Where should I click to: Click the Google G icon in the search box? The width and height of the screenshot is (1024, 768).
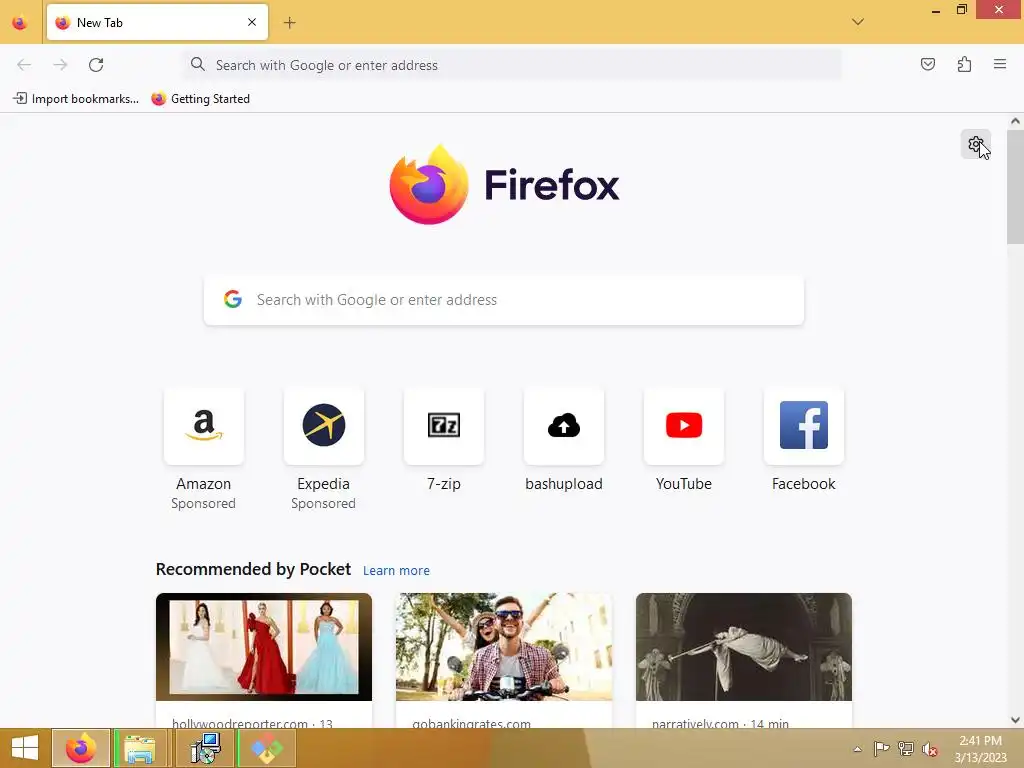point(233,299)
